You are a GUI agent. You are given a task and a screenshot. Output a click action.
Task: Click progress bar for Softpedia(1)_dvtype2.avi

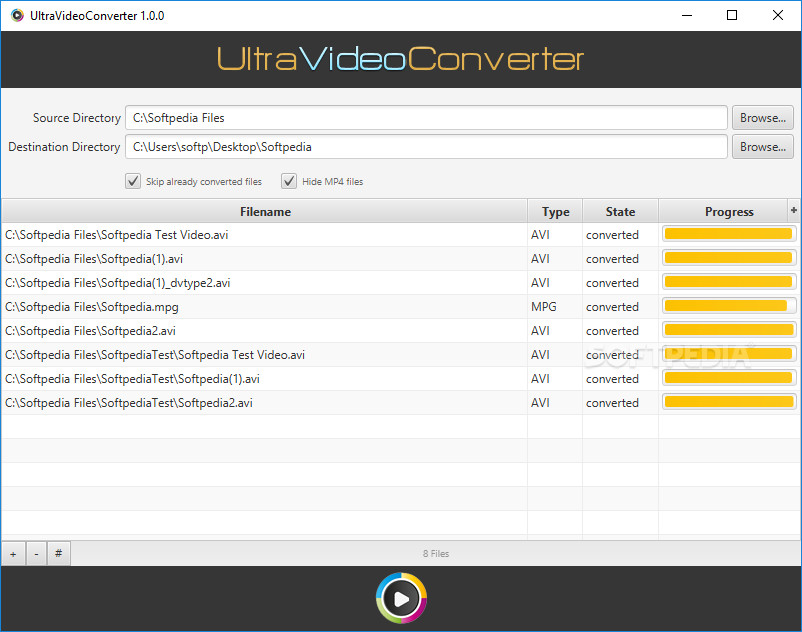coord(729,282)
